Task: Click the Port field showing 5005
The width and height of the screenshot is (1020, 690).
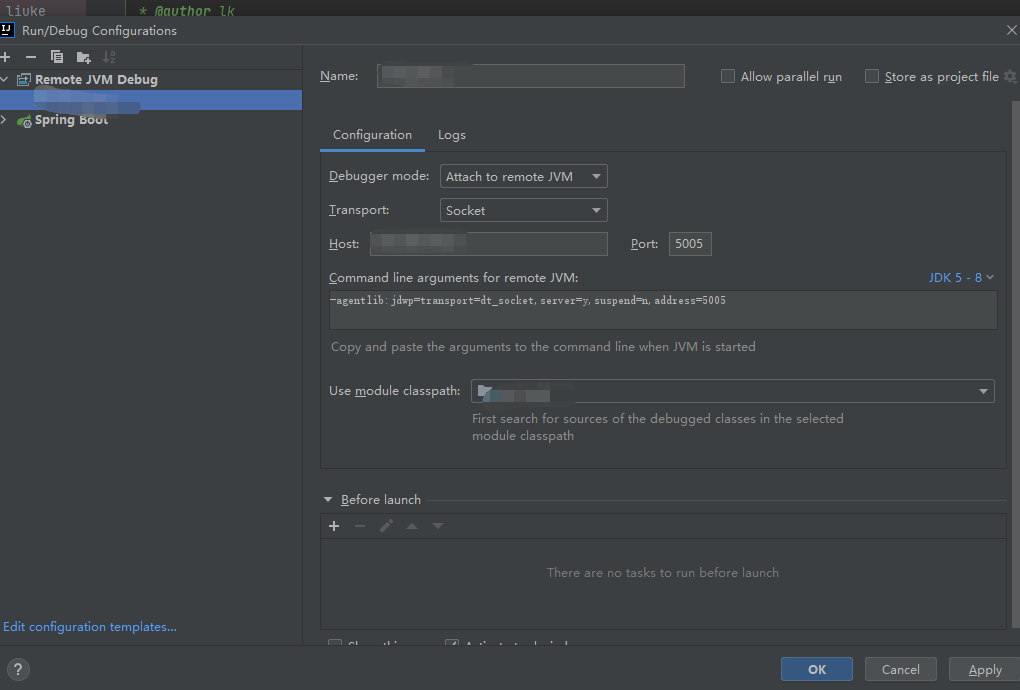Action: pyautogui.click(x=690, y=244)
